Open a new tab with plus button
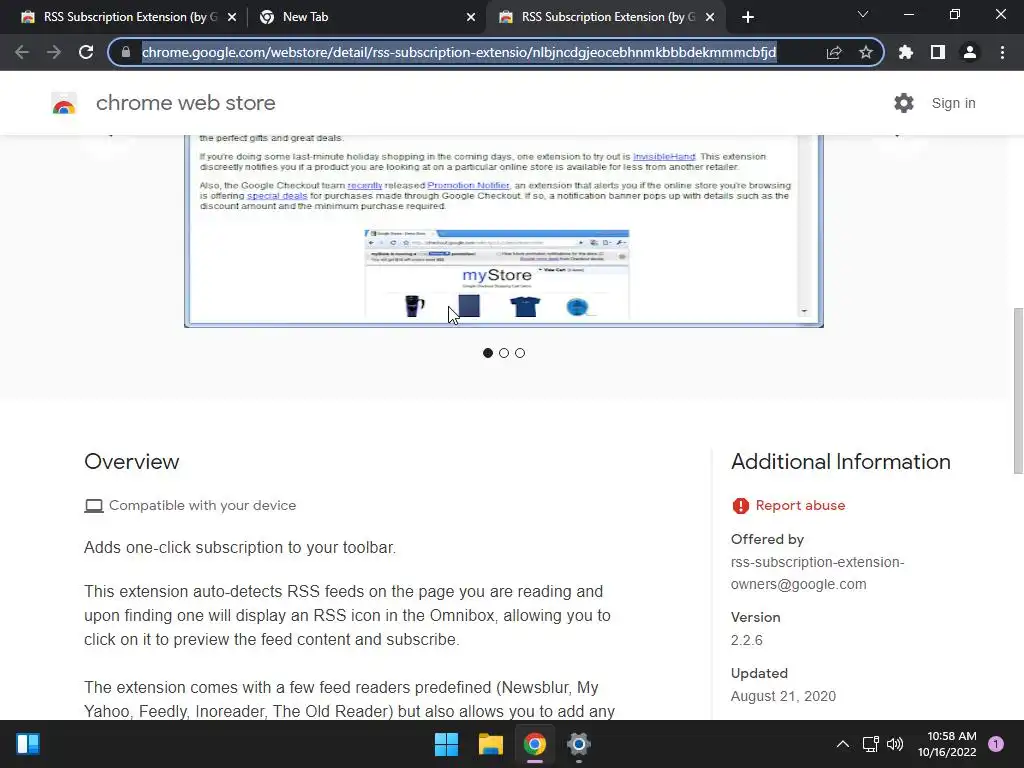The width and height of the screenshot is (1024, 768). [x=748, y=17]
